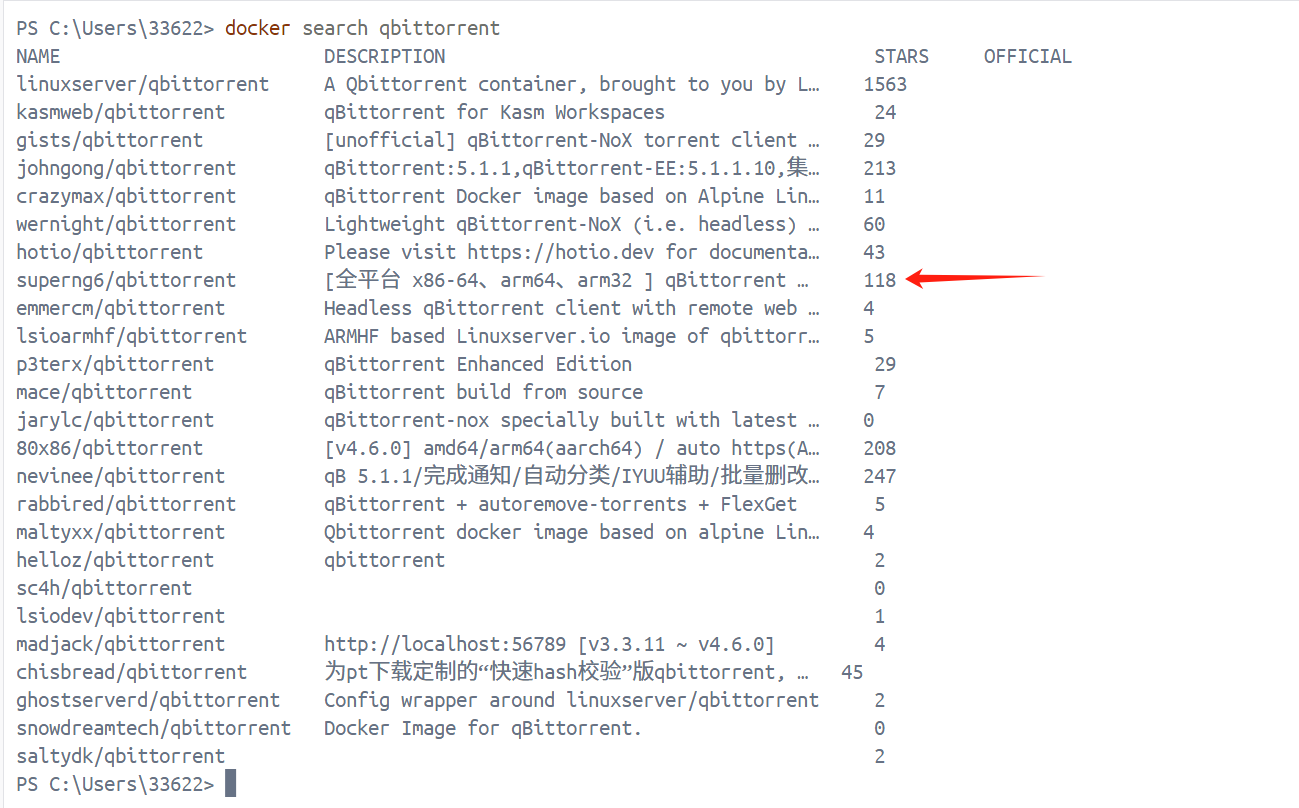This screenshot has height=808, width=1299.
Task: Click the 1563 star count
Action: click(x=885, y=85)
